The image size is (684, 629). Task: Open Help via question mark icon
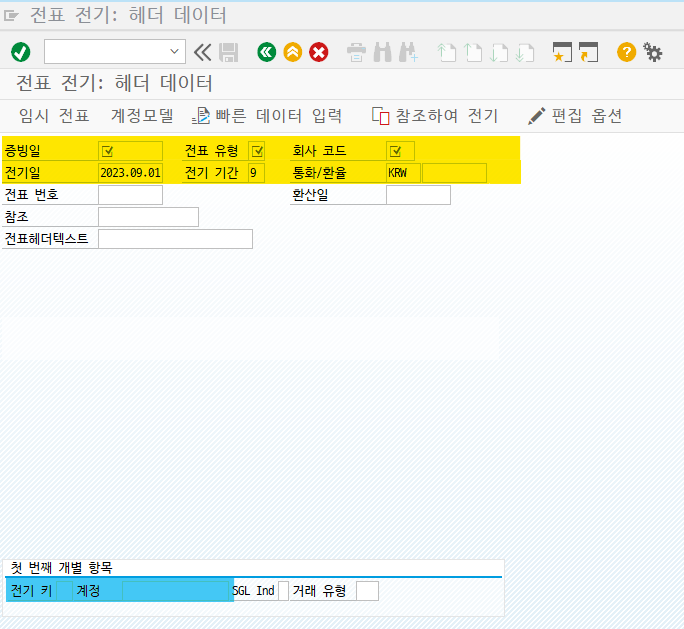tap(626, 52)
